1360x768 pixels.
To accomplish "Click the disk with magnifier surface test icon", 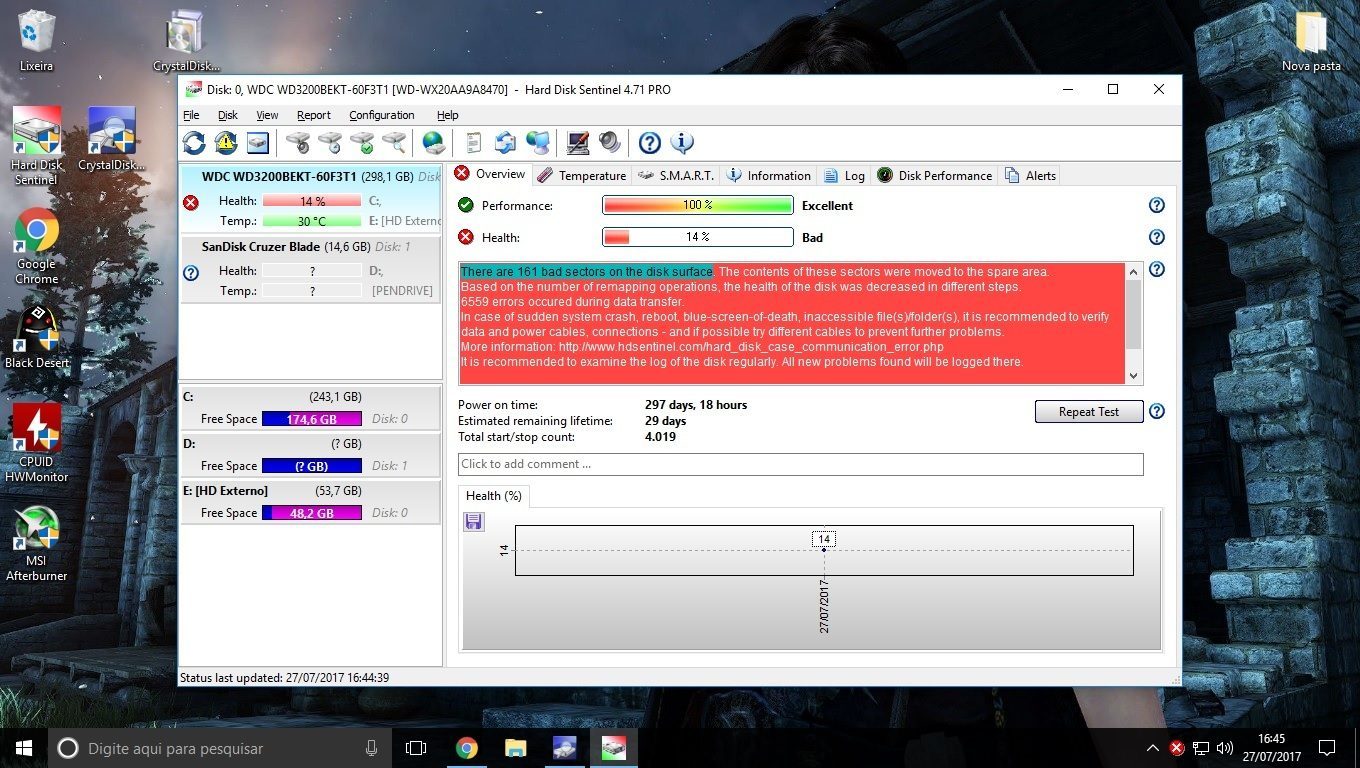I will click(x=394, y=143).
